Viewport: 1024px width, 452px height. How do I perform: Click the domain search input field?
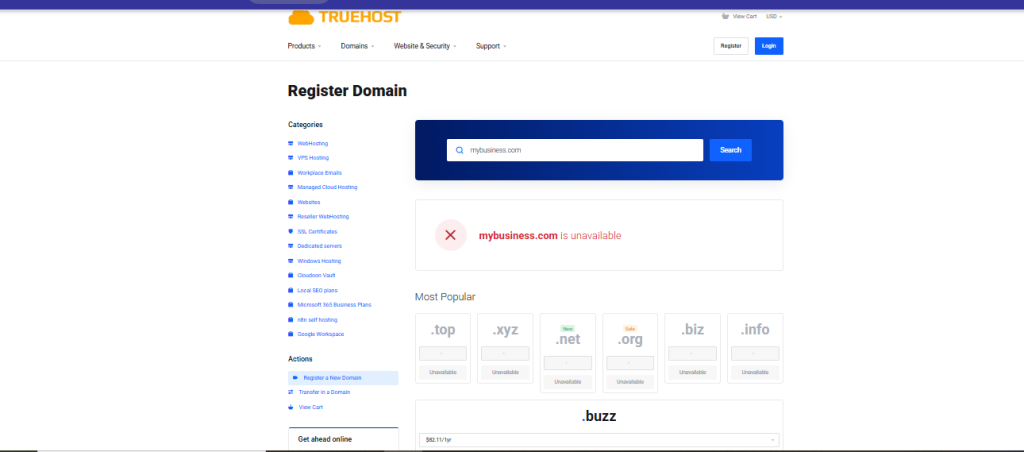[575, 150]
